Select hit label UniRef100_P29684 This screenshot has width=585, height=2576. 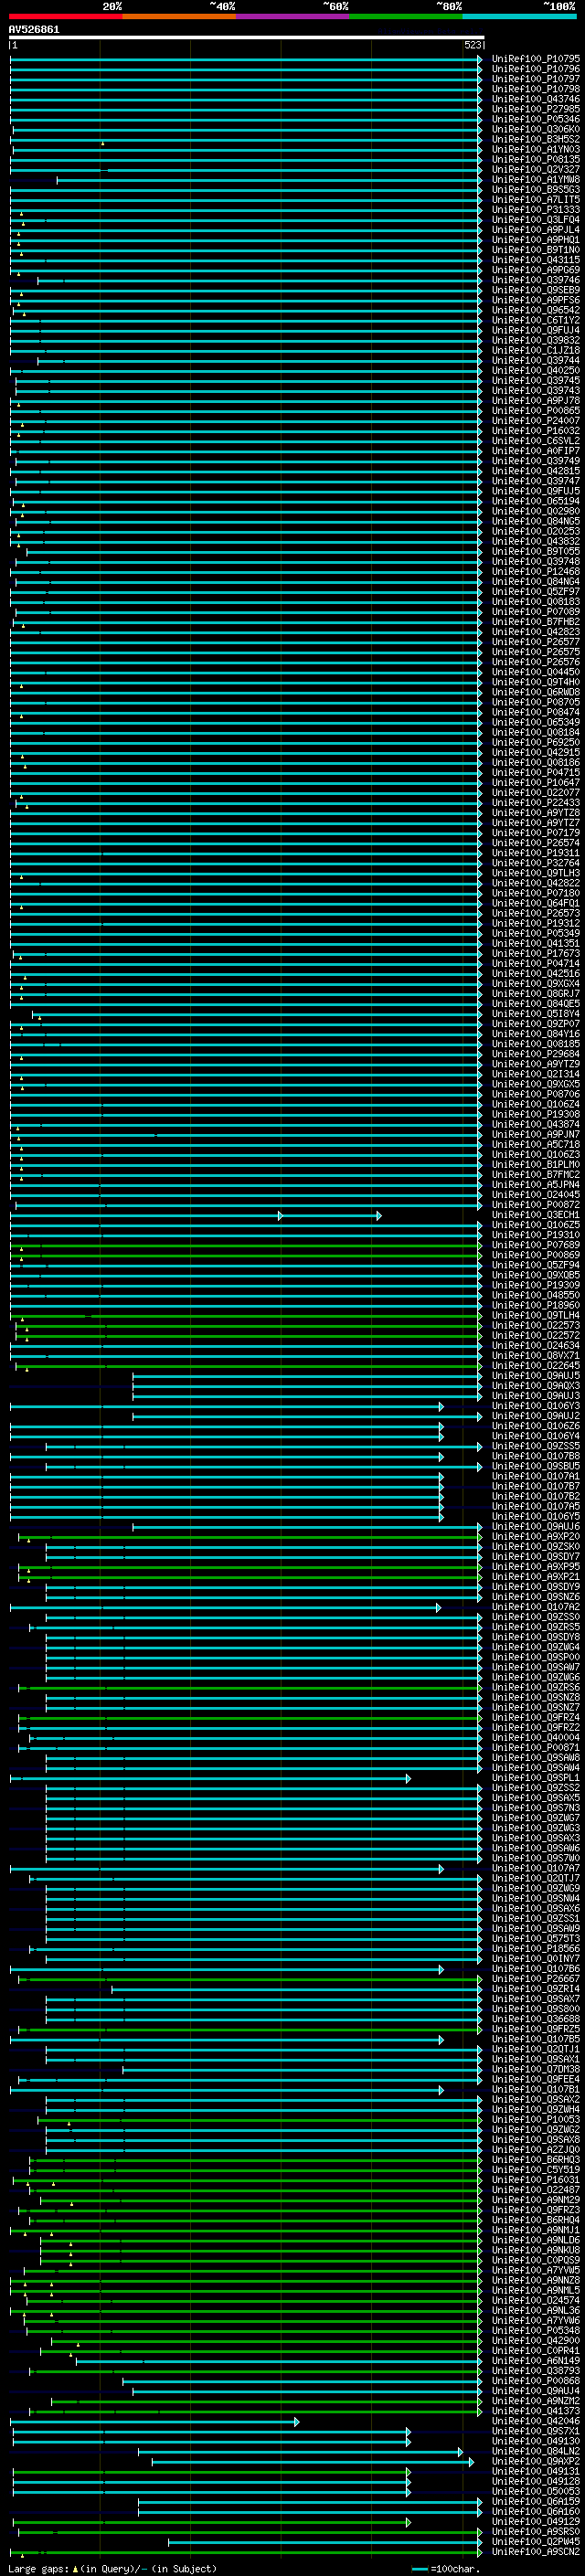[x=536, y=1054]
